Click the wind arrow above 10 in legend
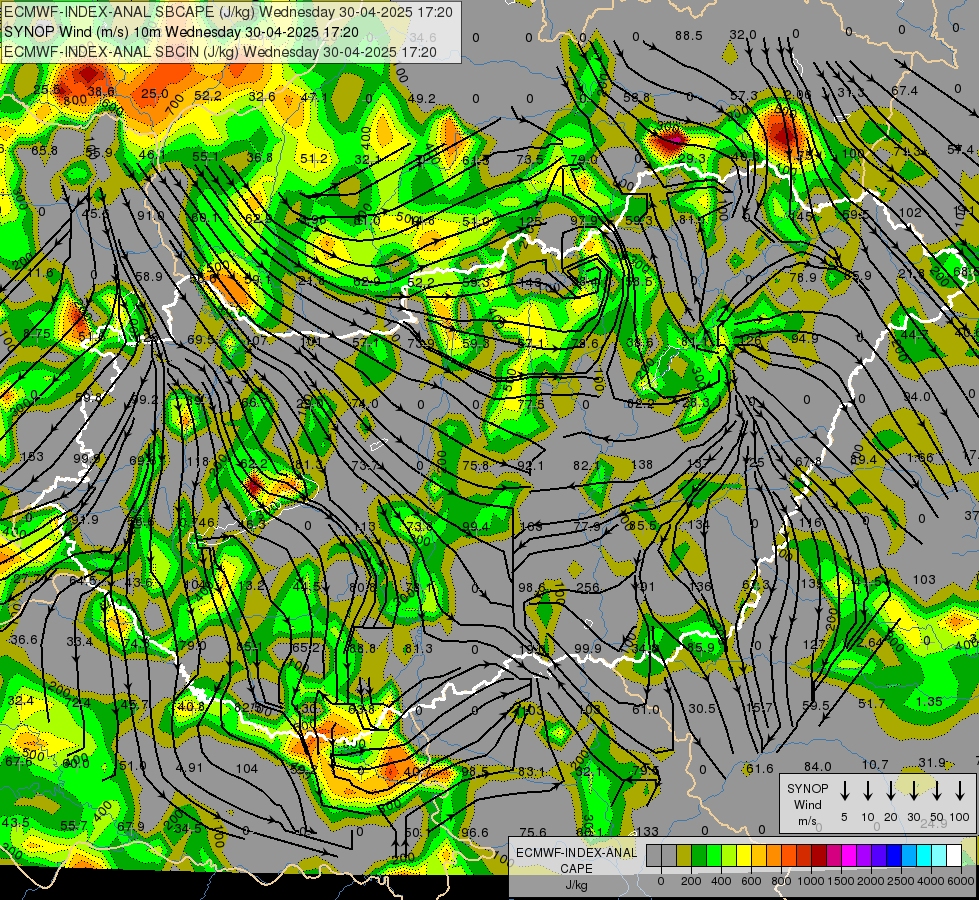This screenshot has height=900, width=979. tap(868, 791)
